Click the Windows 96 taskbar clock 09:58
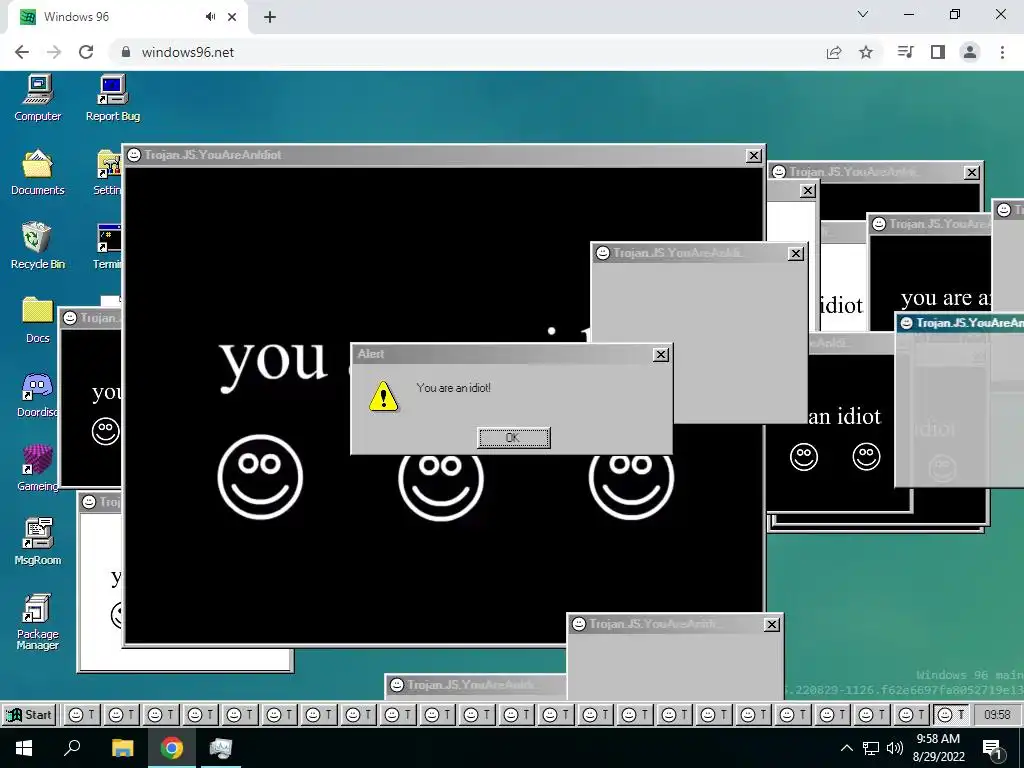Screen dimensions: 1024x768 tap(997, 714)
